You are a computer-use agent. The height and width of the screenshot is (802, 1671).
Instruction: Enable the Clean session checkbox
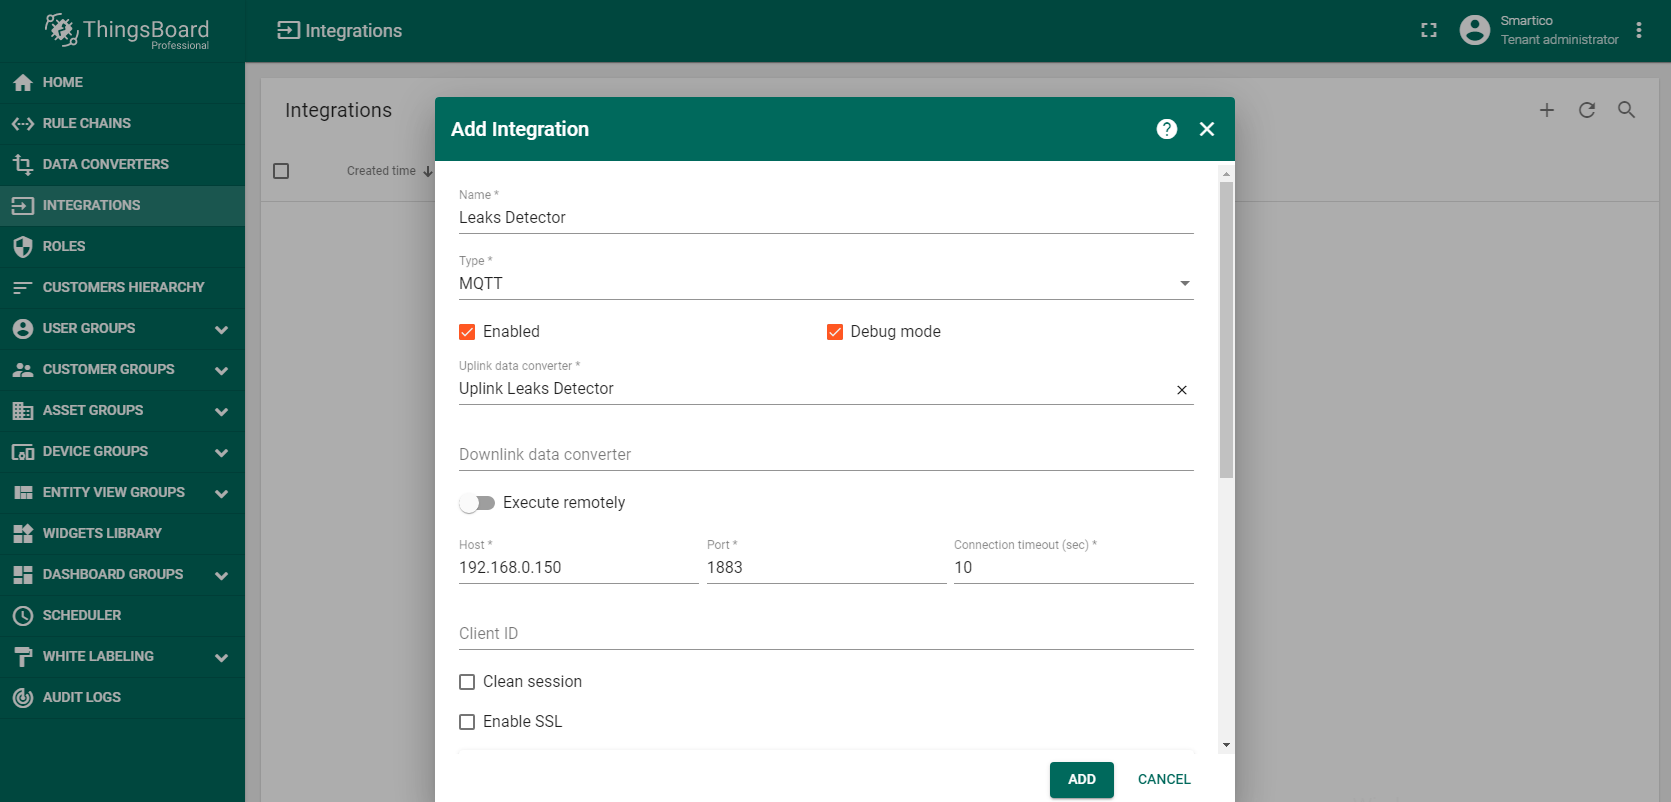[x=467, y=682]
